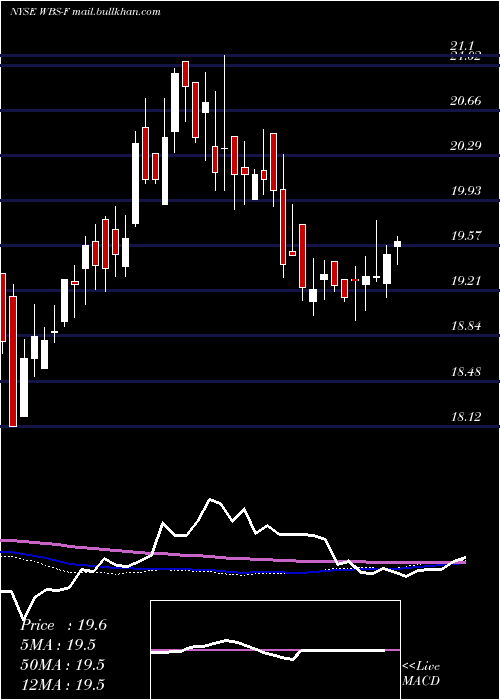
Task: Click the tall red candlestick bottoming at 18.12
Action: click(x=13, y=361)
